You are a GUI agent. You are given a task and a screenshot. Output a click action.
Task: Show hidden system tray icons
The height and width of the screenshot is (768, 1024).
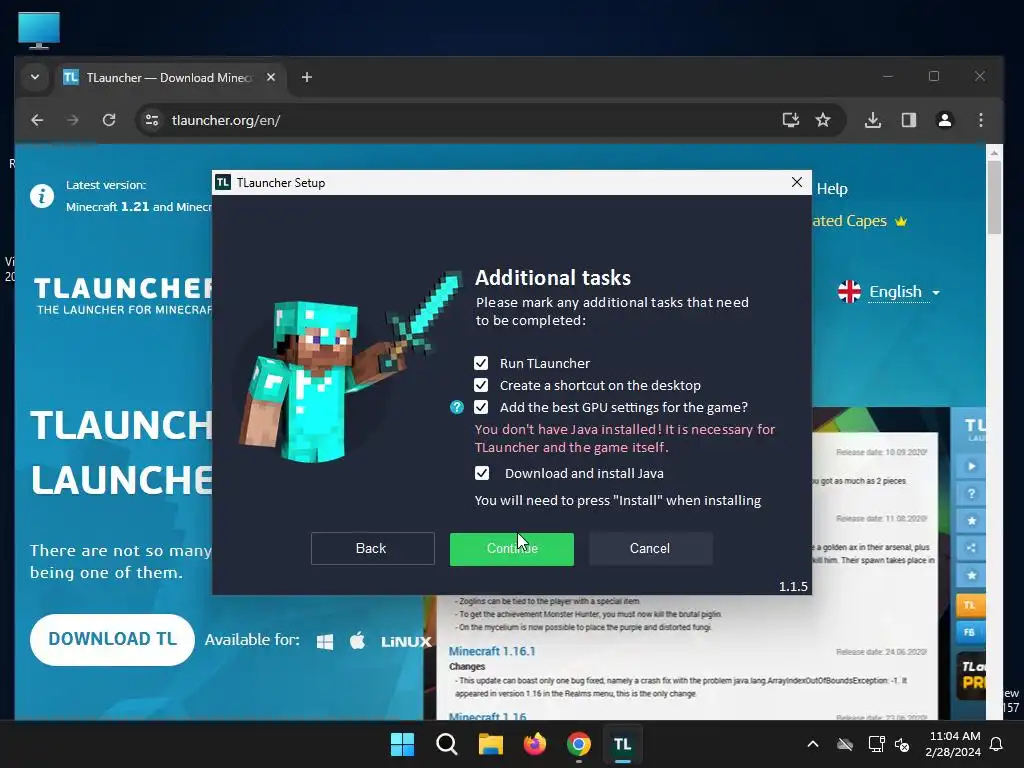coord(812,744)
